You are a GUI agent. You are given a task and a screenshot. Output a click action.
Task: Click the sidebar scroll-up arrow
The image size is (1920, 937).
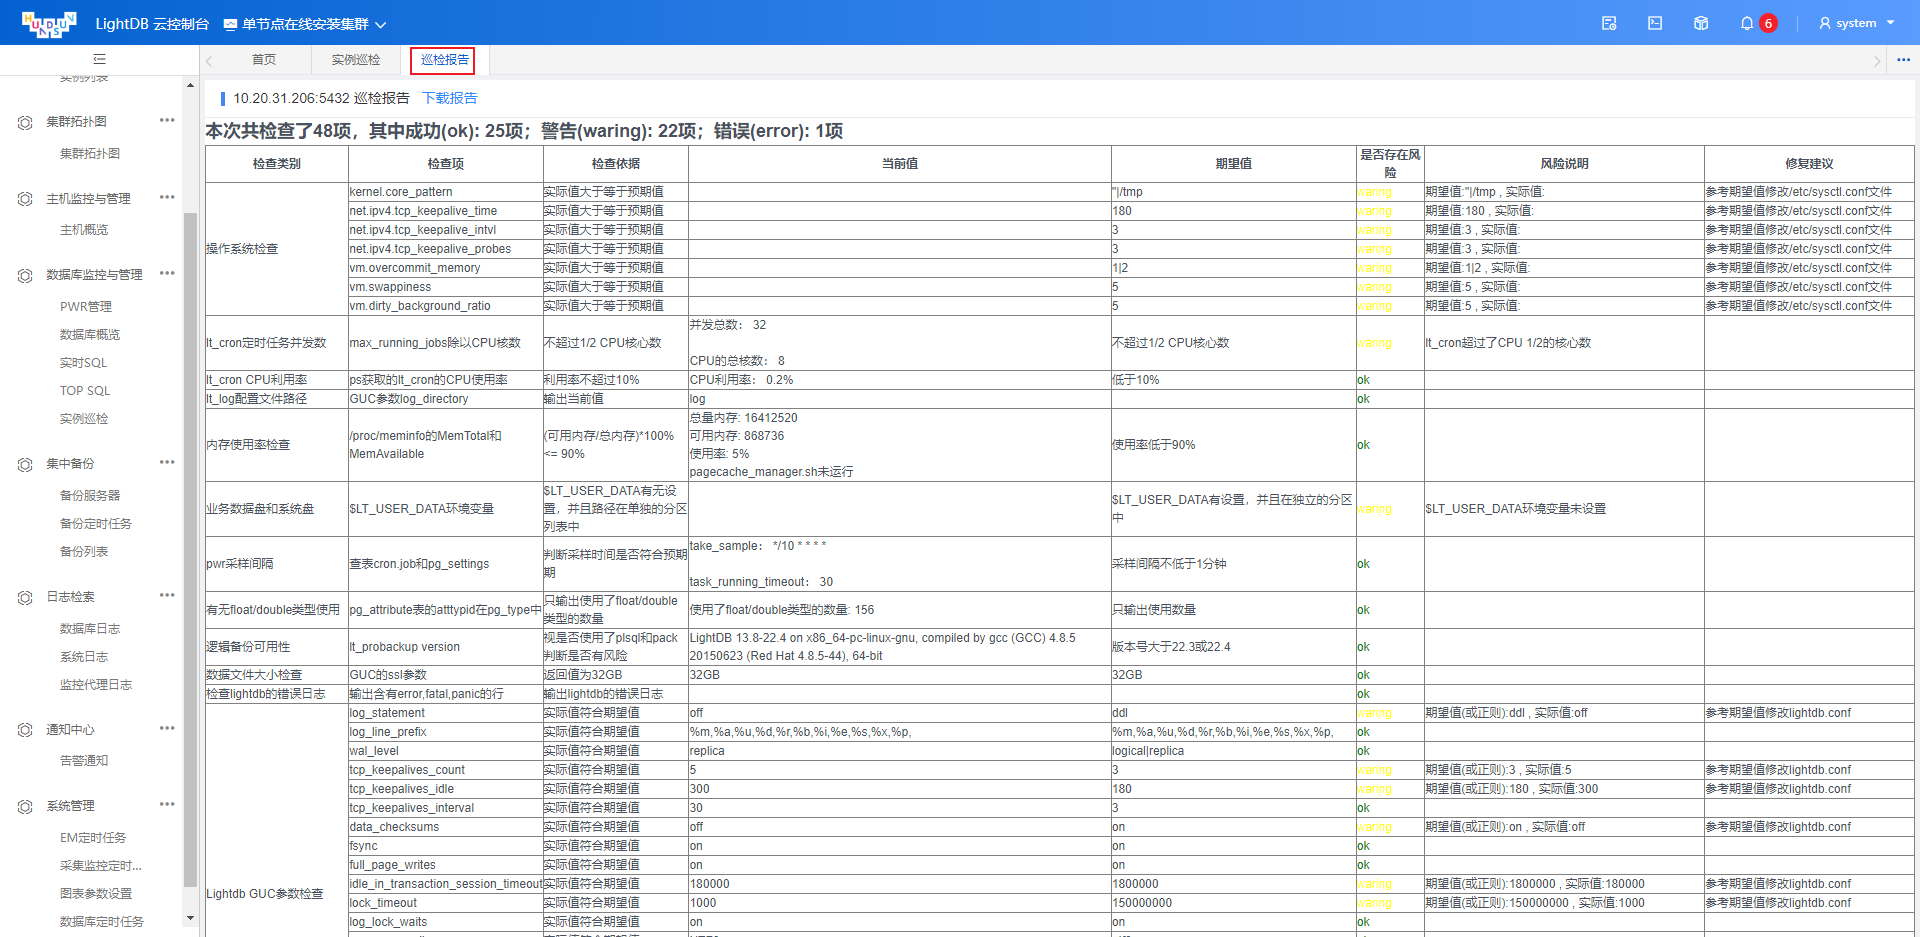[190, 85]
